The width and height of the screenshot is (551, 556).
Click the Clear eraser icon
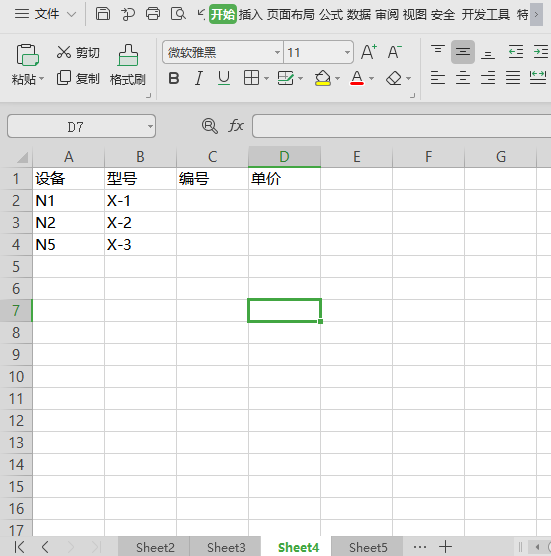394,78
